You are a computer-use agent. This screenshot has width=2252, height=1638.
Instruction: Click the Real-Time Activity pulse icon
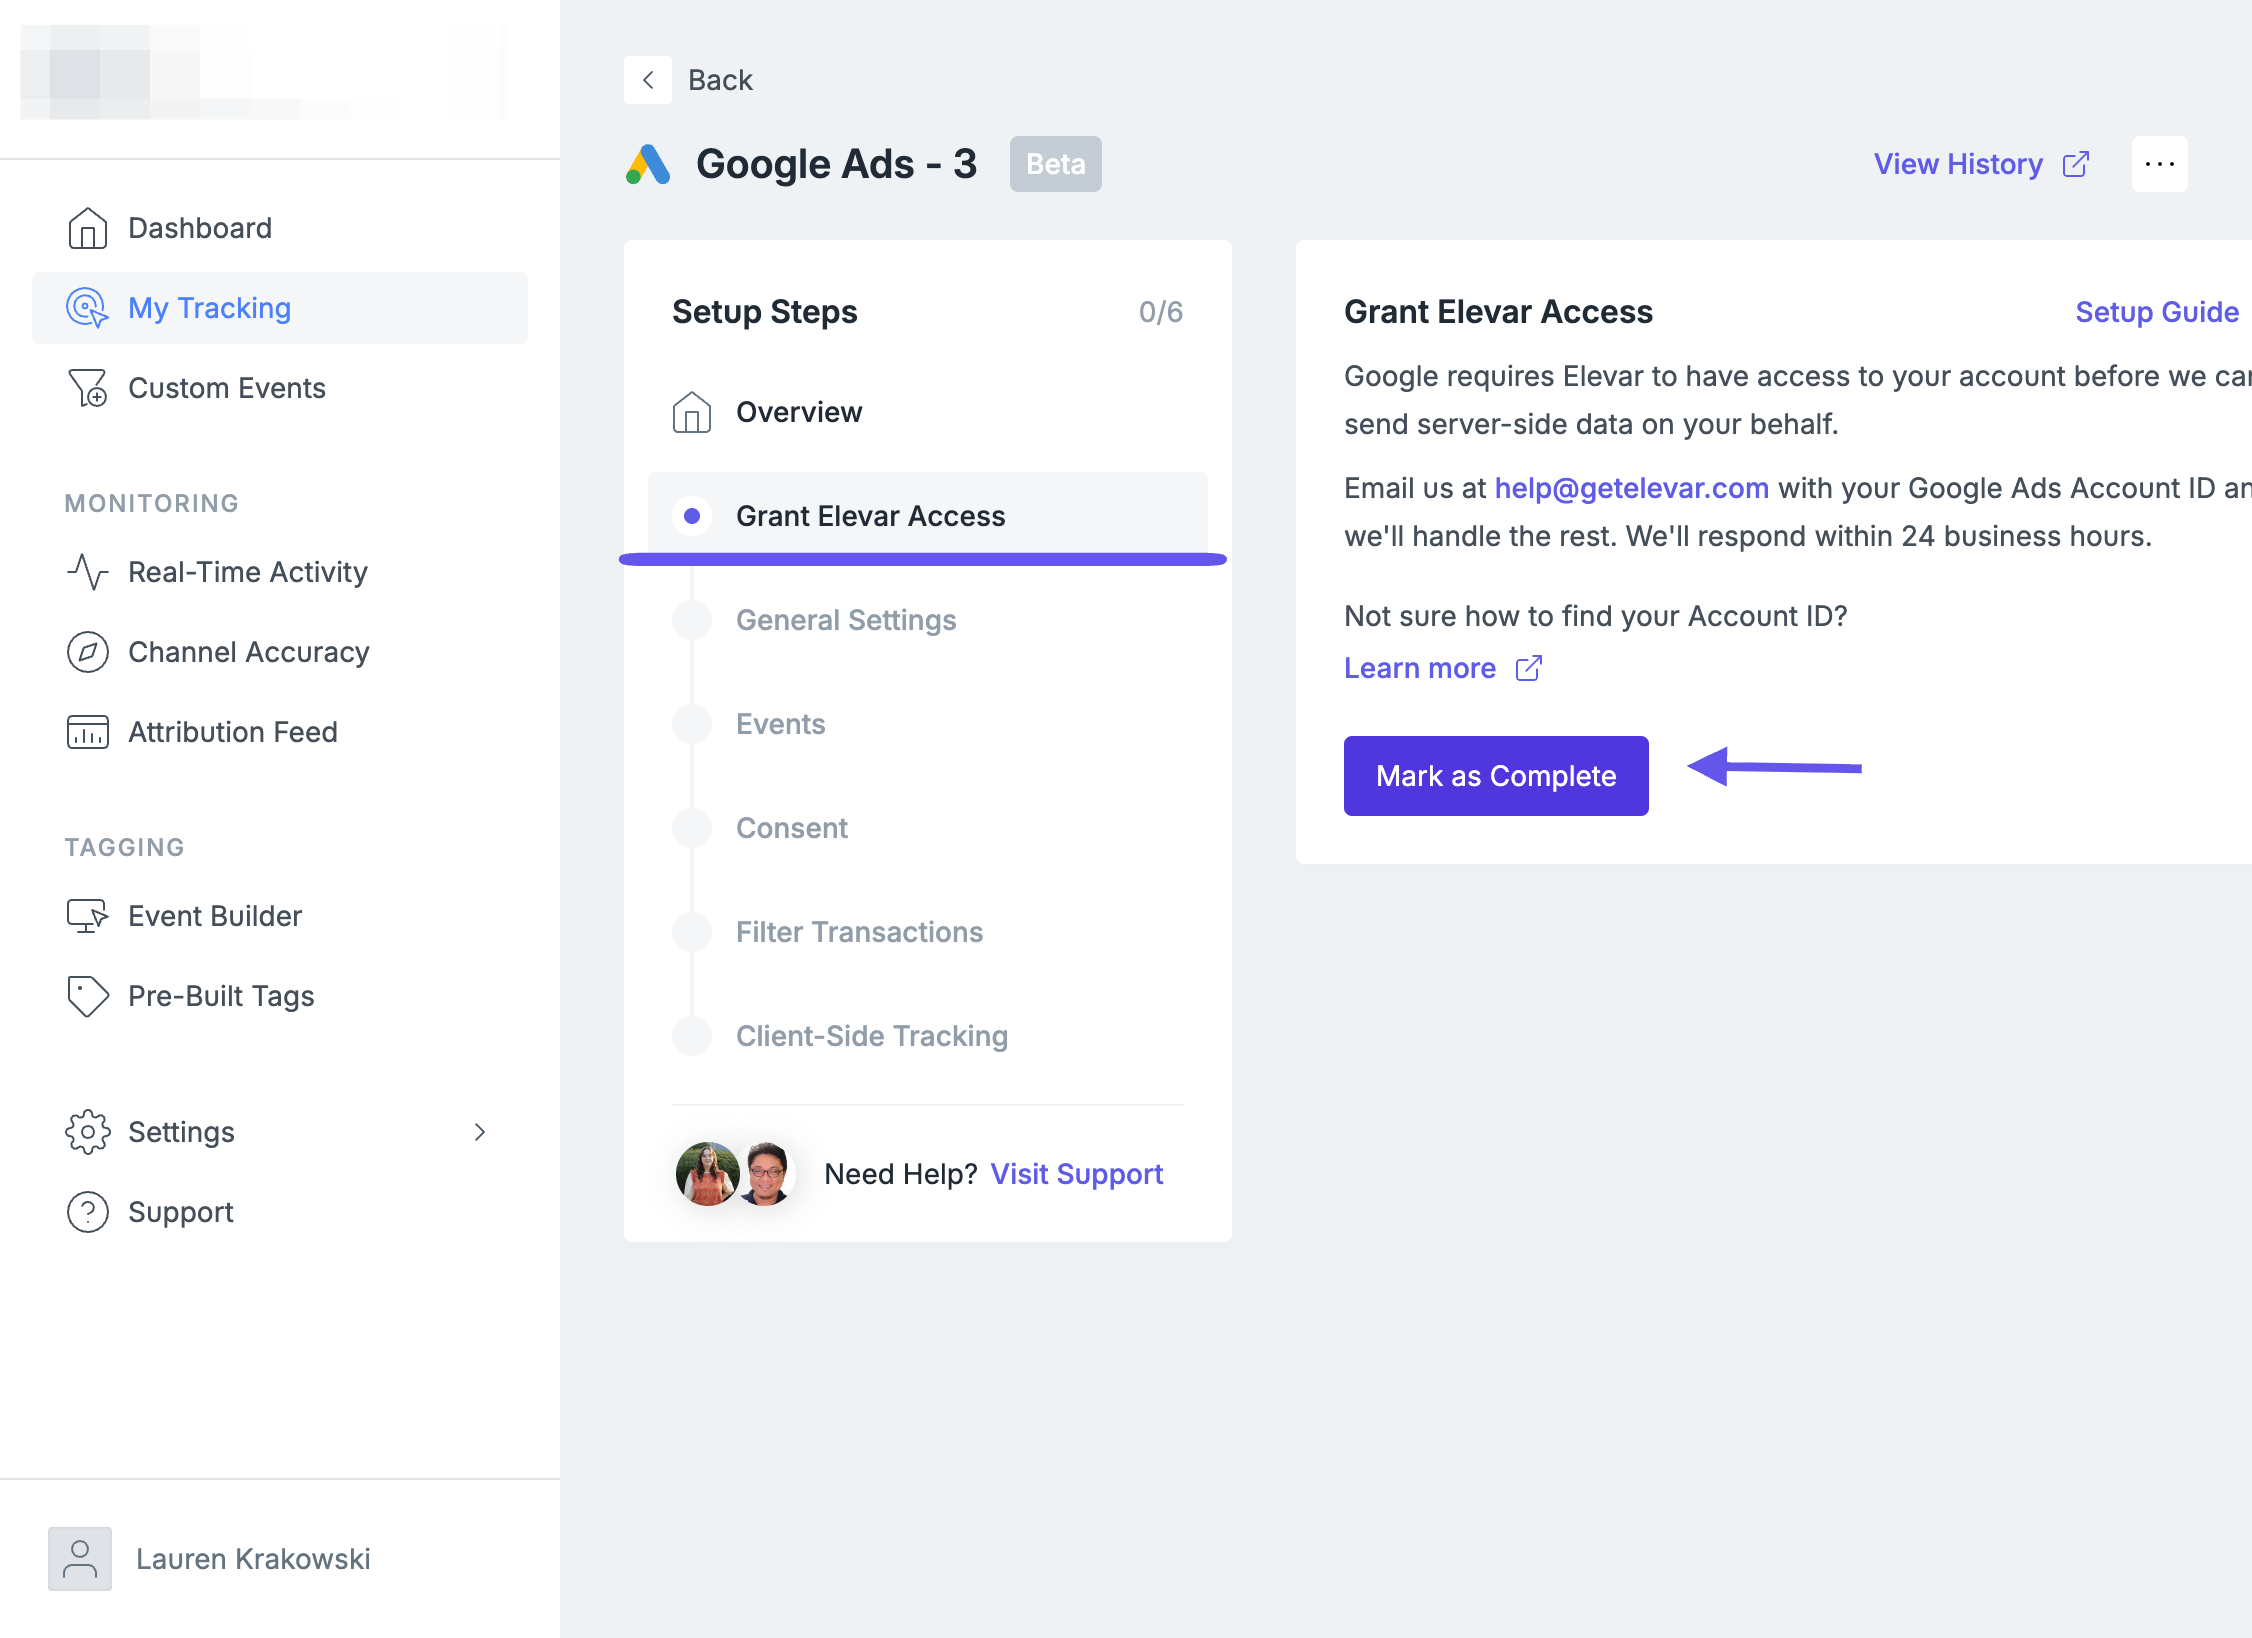[x=88, y=572]
